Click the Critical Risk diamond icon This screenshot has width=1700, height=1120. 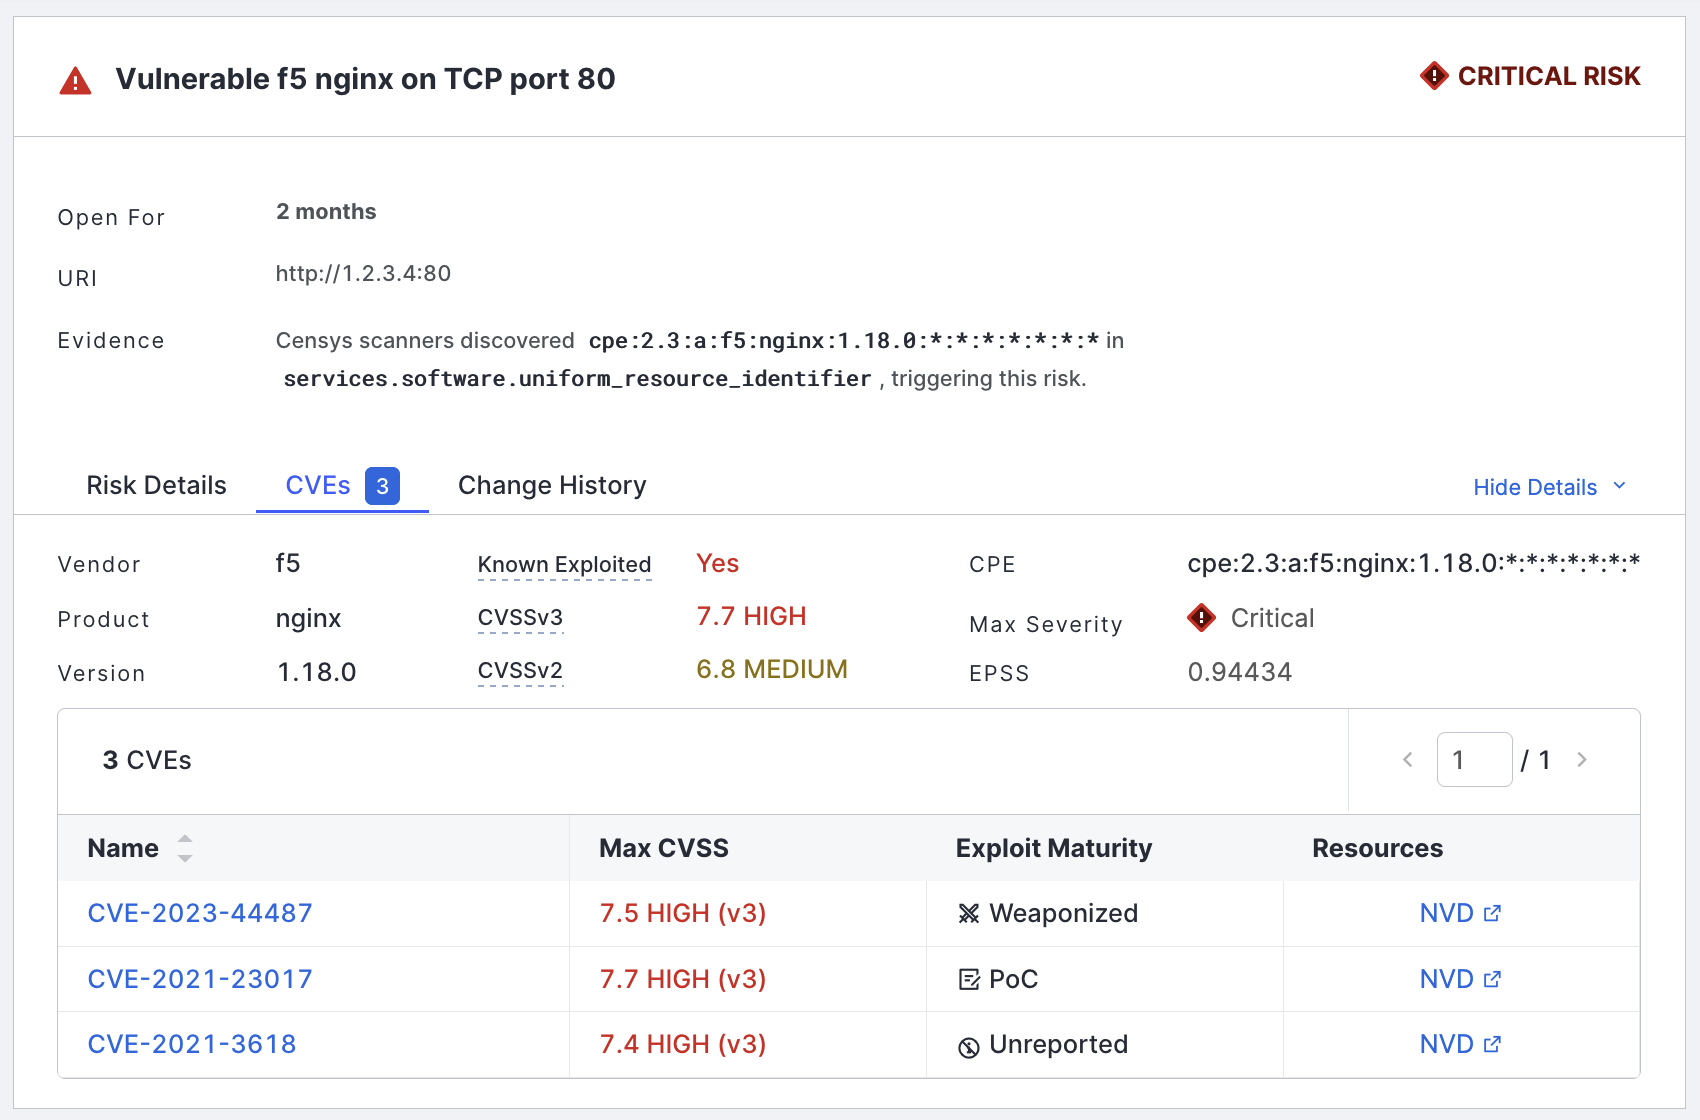pos(1434,76)
